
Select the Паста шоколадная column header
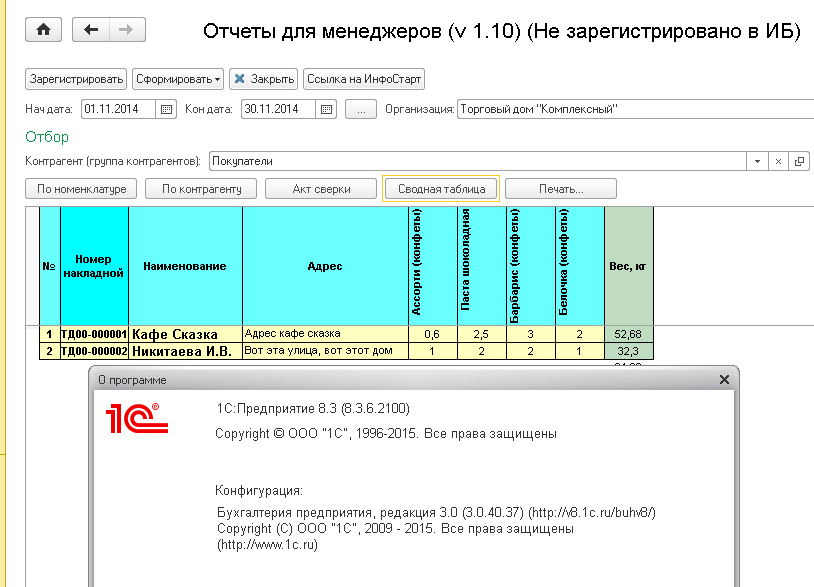(481, 266)
